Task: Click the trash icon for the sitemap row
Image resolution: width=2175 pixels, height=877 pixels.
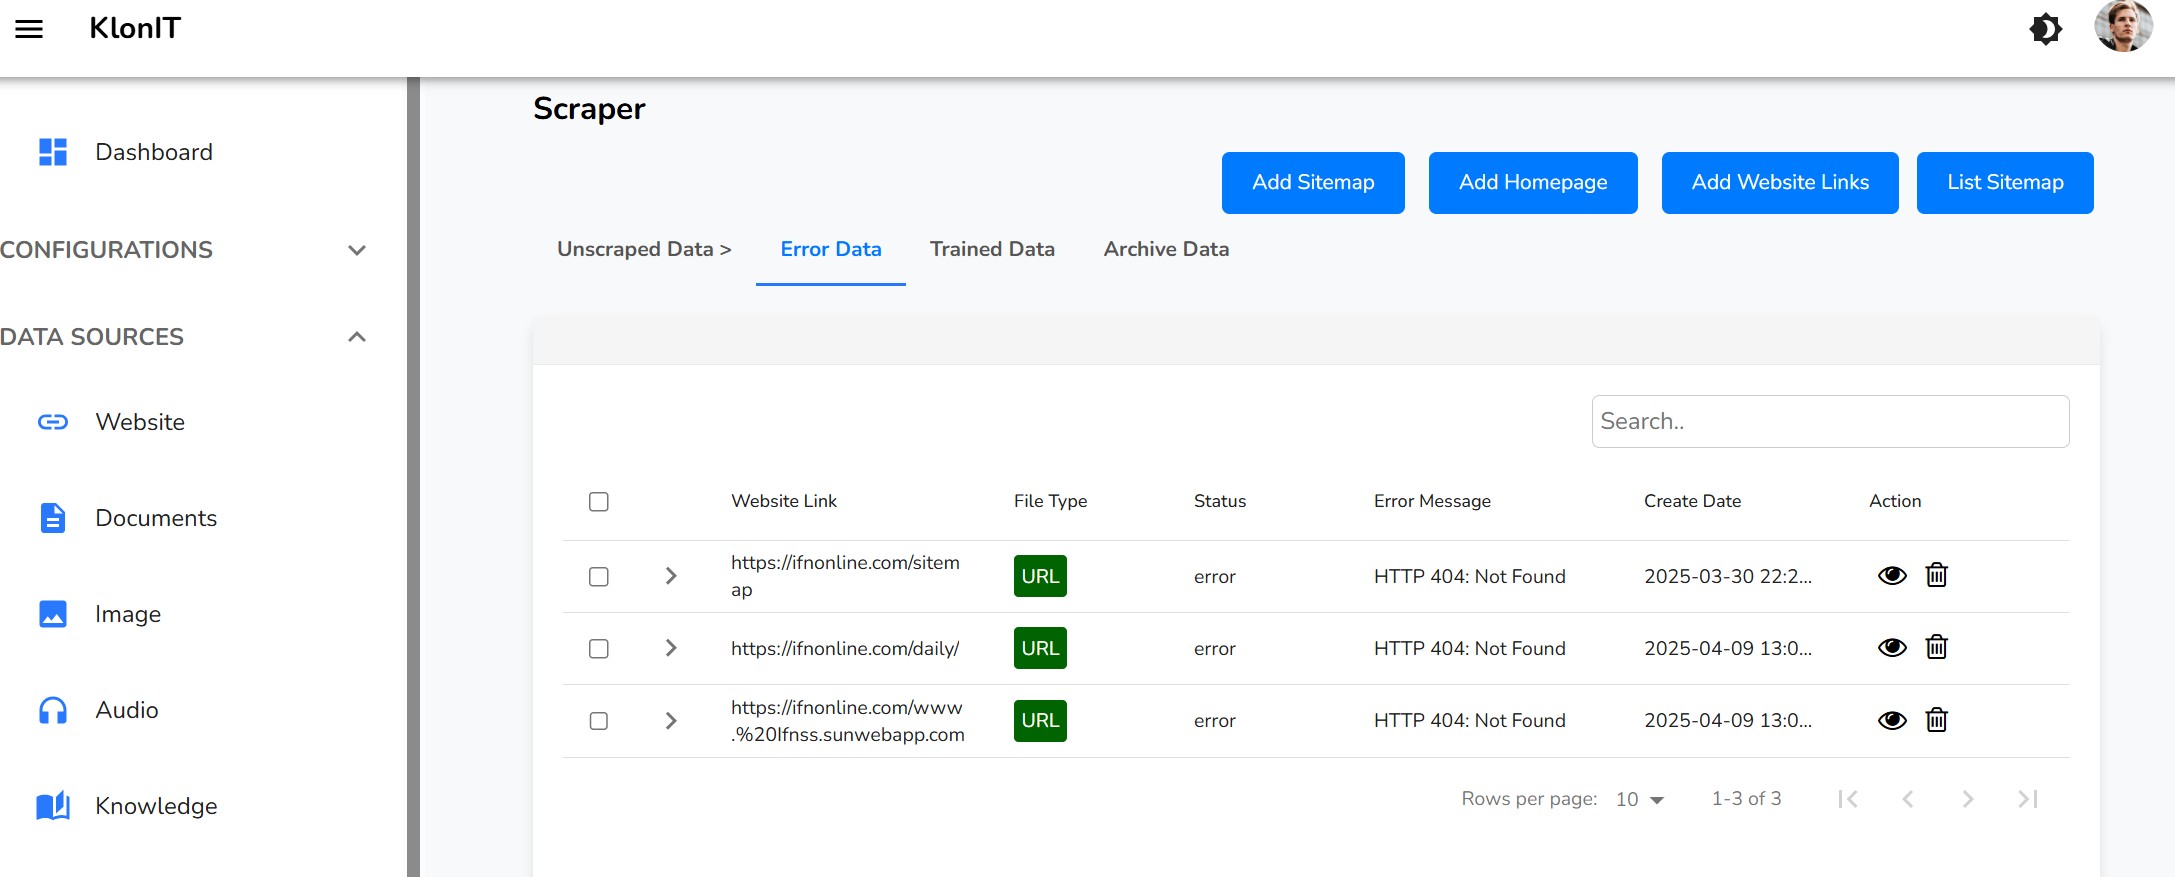Action: (1936, 576)
